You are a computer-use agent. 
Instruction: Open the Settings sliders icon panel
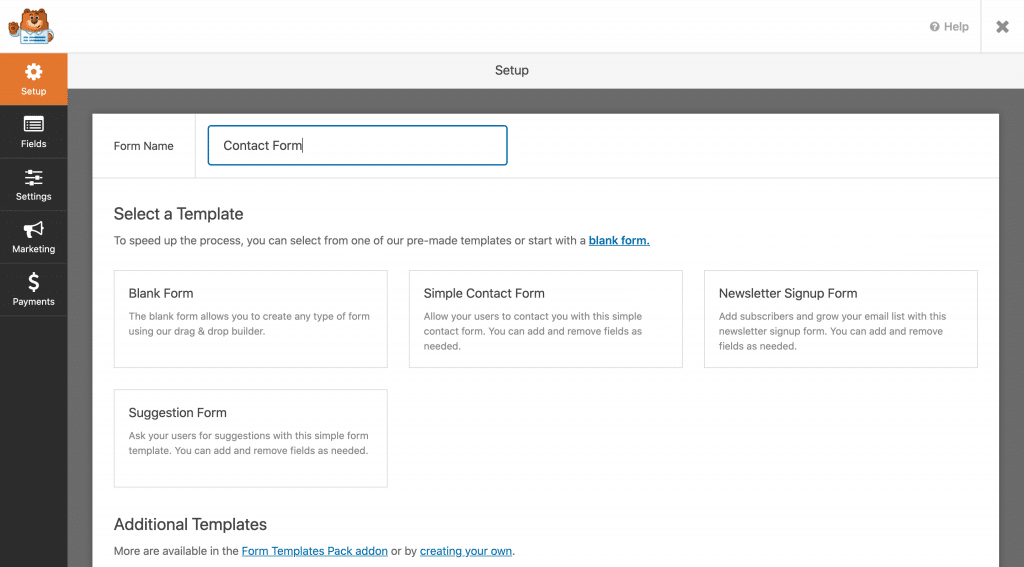(x=33, y=185)
